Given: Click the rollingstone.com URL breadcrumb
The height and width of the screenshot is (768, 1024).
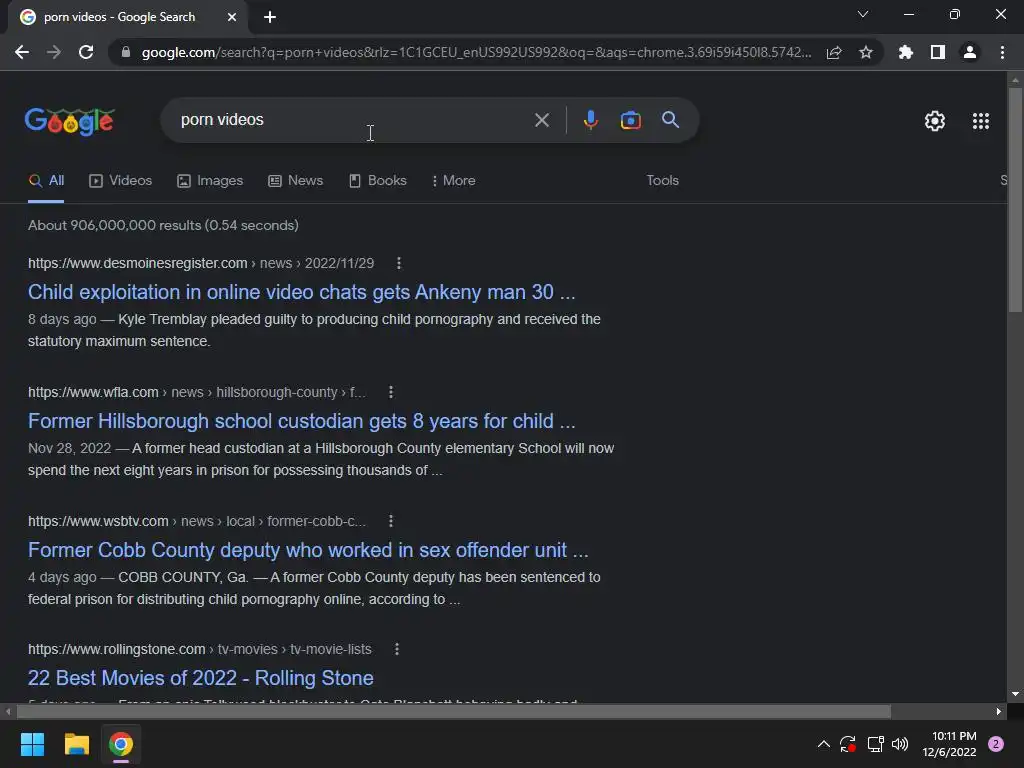Looking at the screenshot, I should point(200,649).
